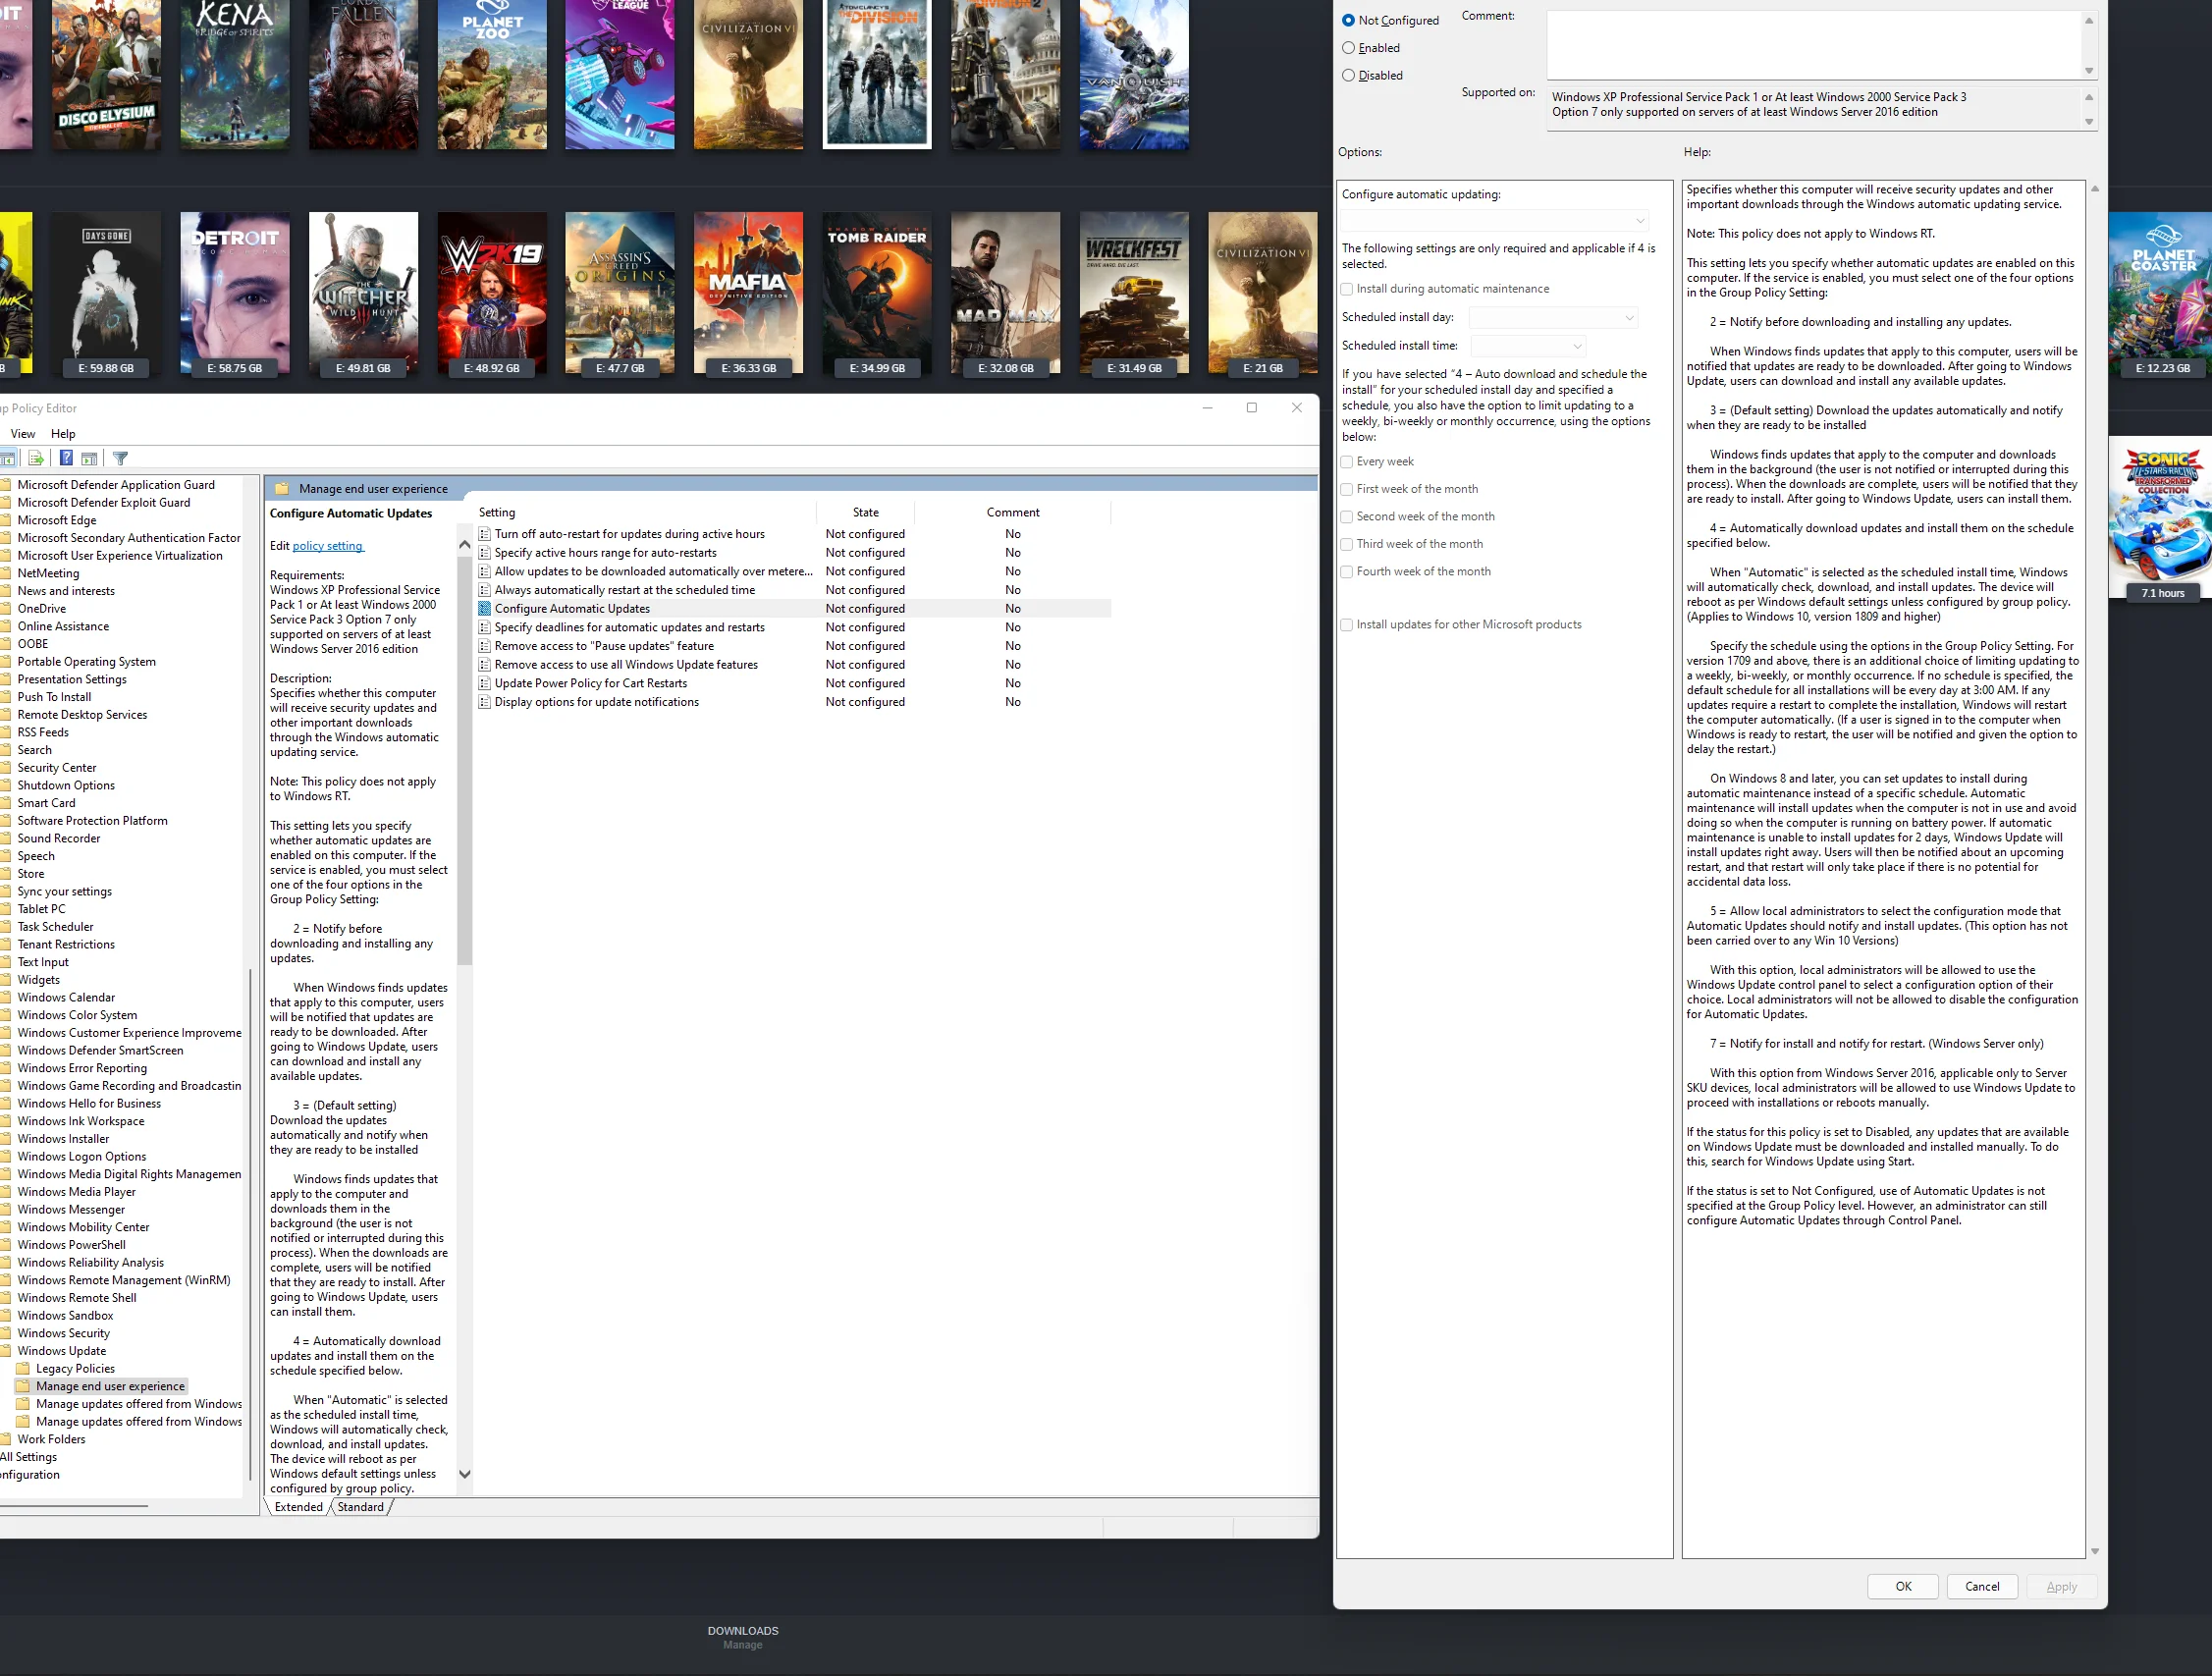Click the OK button
This screenshot has height=1676, width=2212.
point(1903,1587)
